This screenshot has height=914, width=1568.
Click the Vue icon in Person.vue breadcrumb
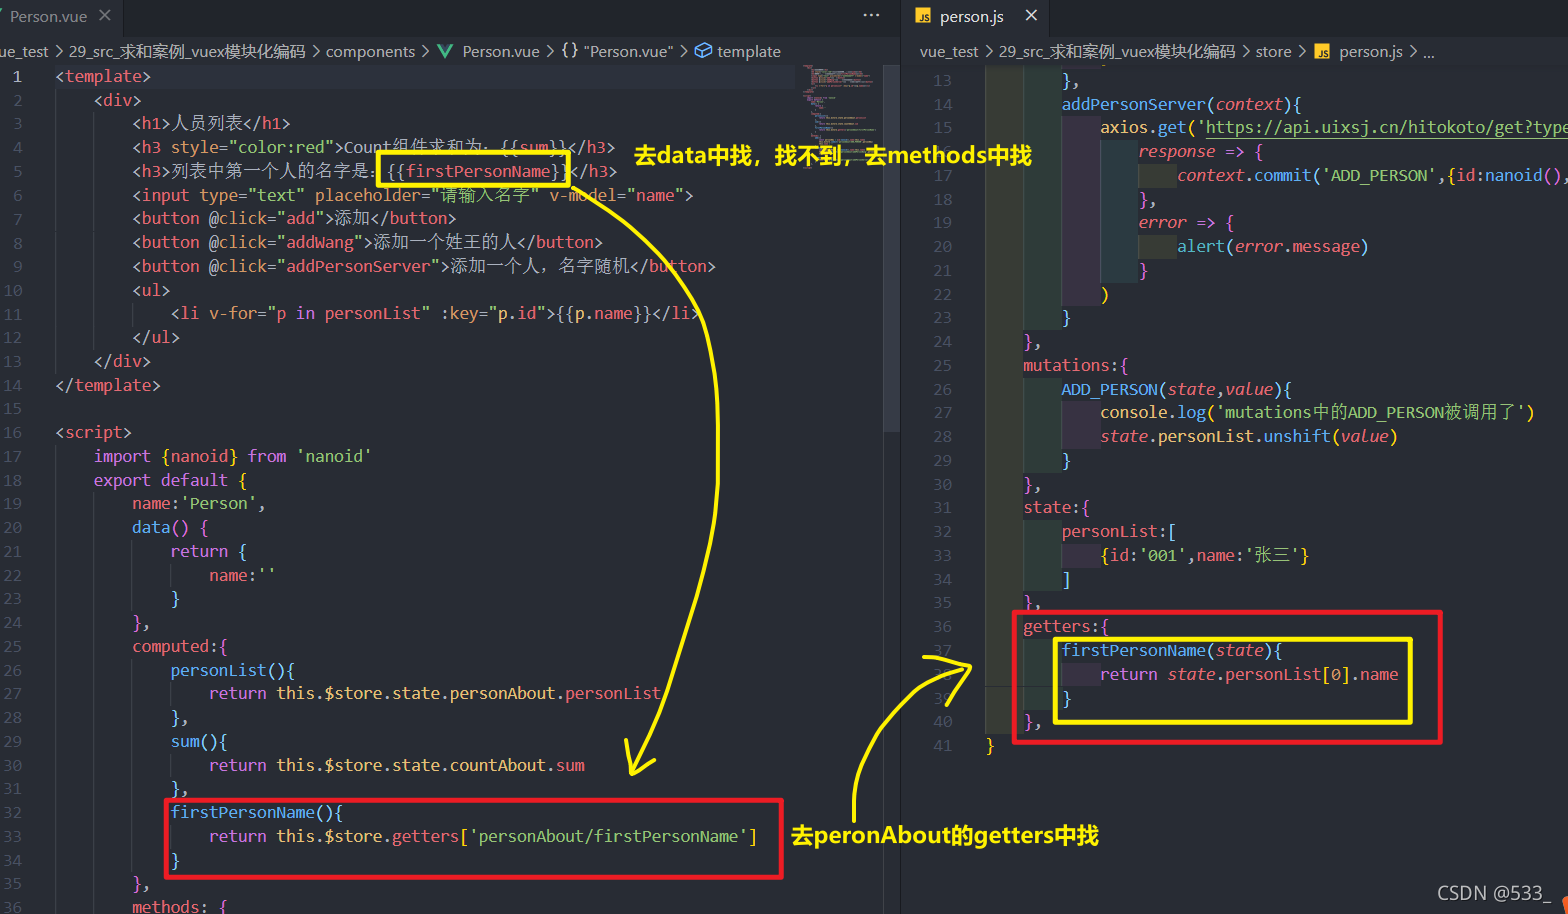tap(445, 51)
